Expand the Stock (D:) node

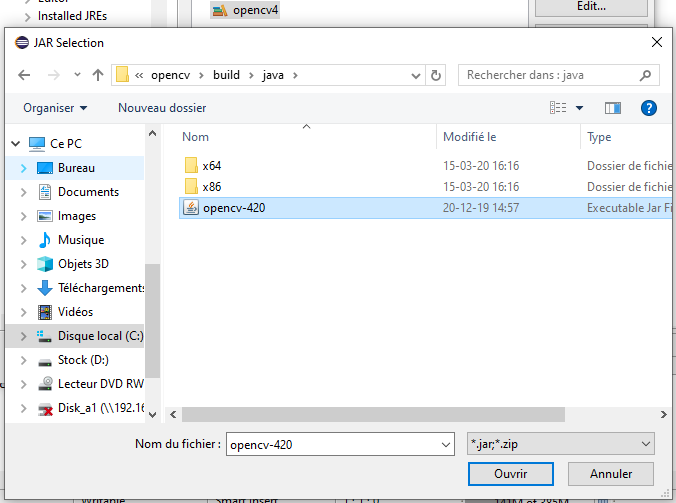click(24, 360)
